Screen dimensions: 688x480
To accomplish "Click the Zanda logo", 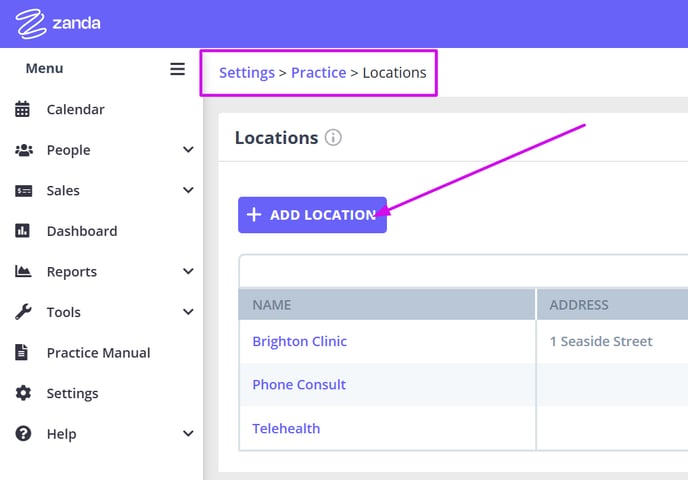I will pyautogui.click(x=58, y=23).
